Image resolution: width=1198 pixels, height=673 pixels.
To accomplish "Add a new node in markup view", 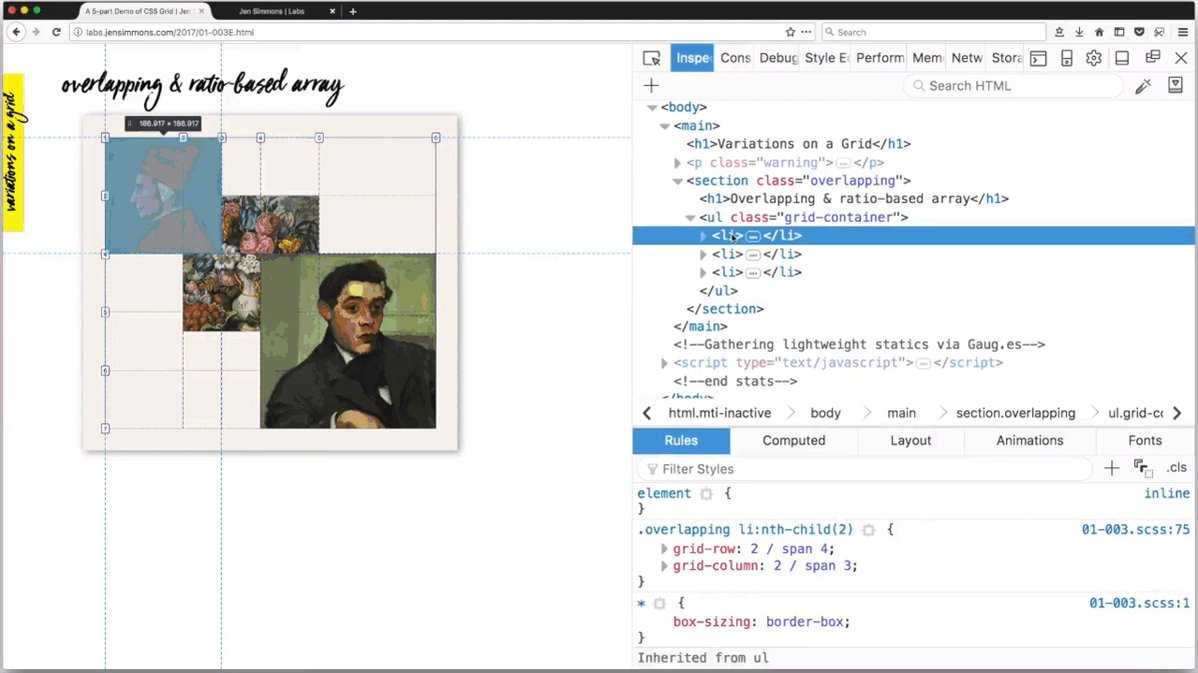I will [x=651, y=86].
